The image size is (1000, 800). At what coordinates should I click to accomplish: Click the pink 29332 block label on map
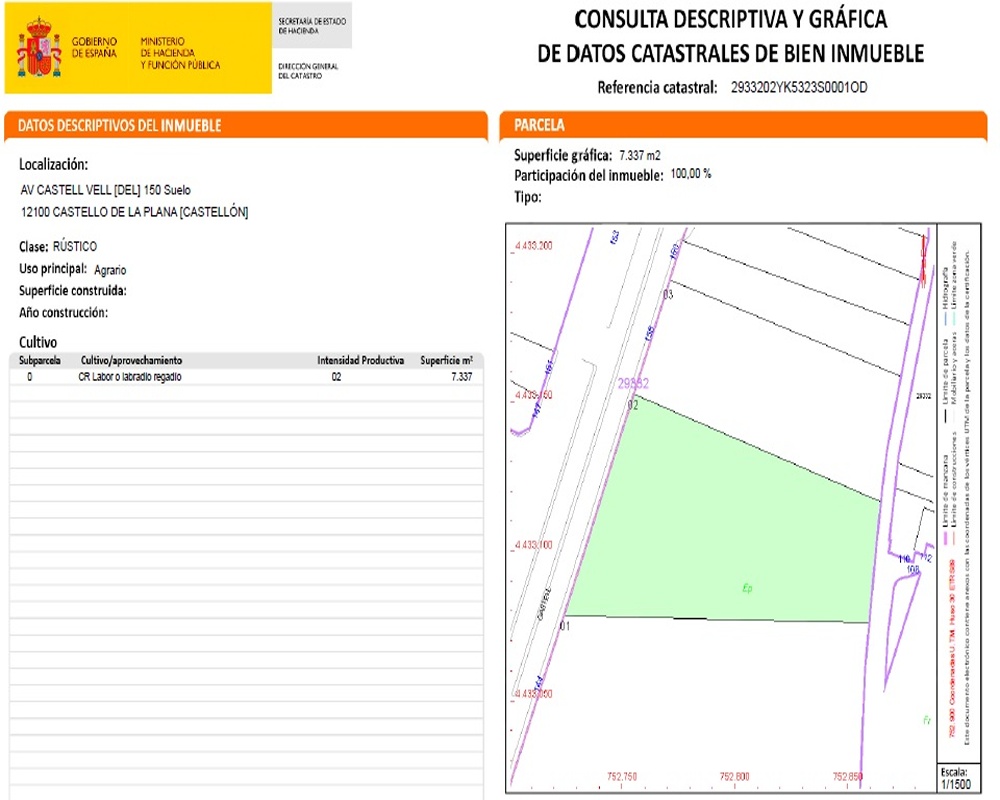pyautogui.click(x=634, y=383)
